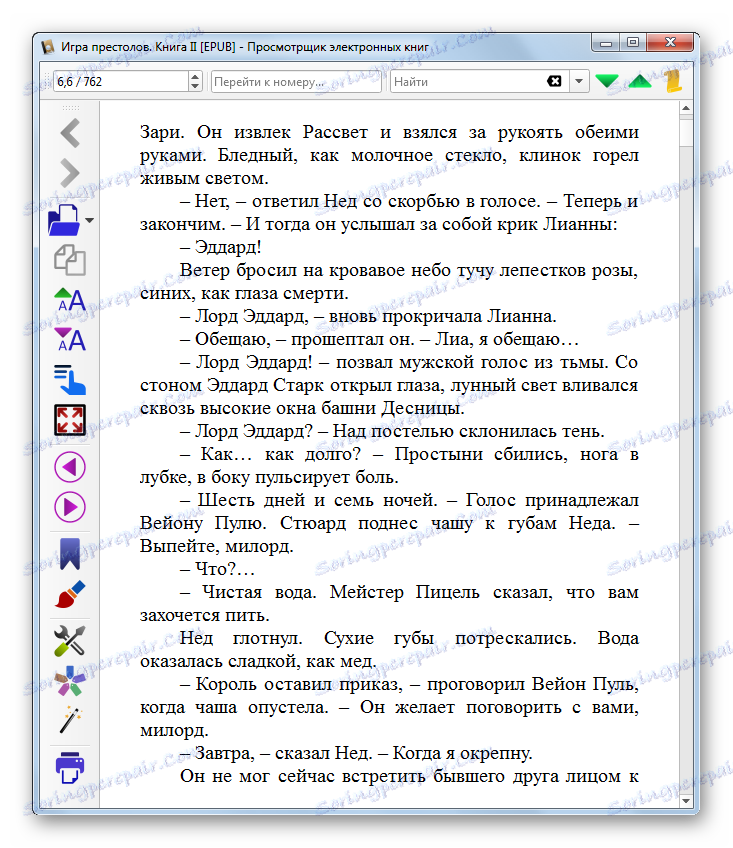Click the words 'живым светом.'
The width and height of the screenshot is (733, 848).
pyautogui.click(x=204, y=178)
